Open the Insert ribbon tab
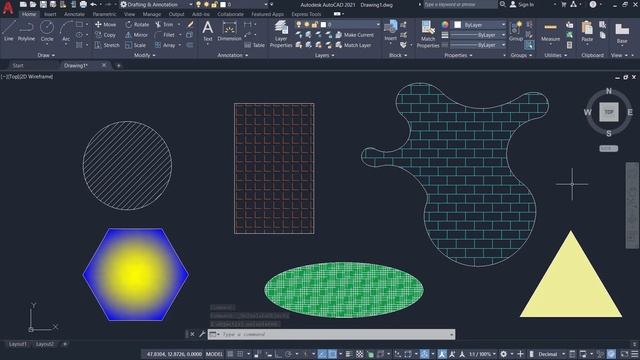 pos(50,14)
